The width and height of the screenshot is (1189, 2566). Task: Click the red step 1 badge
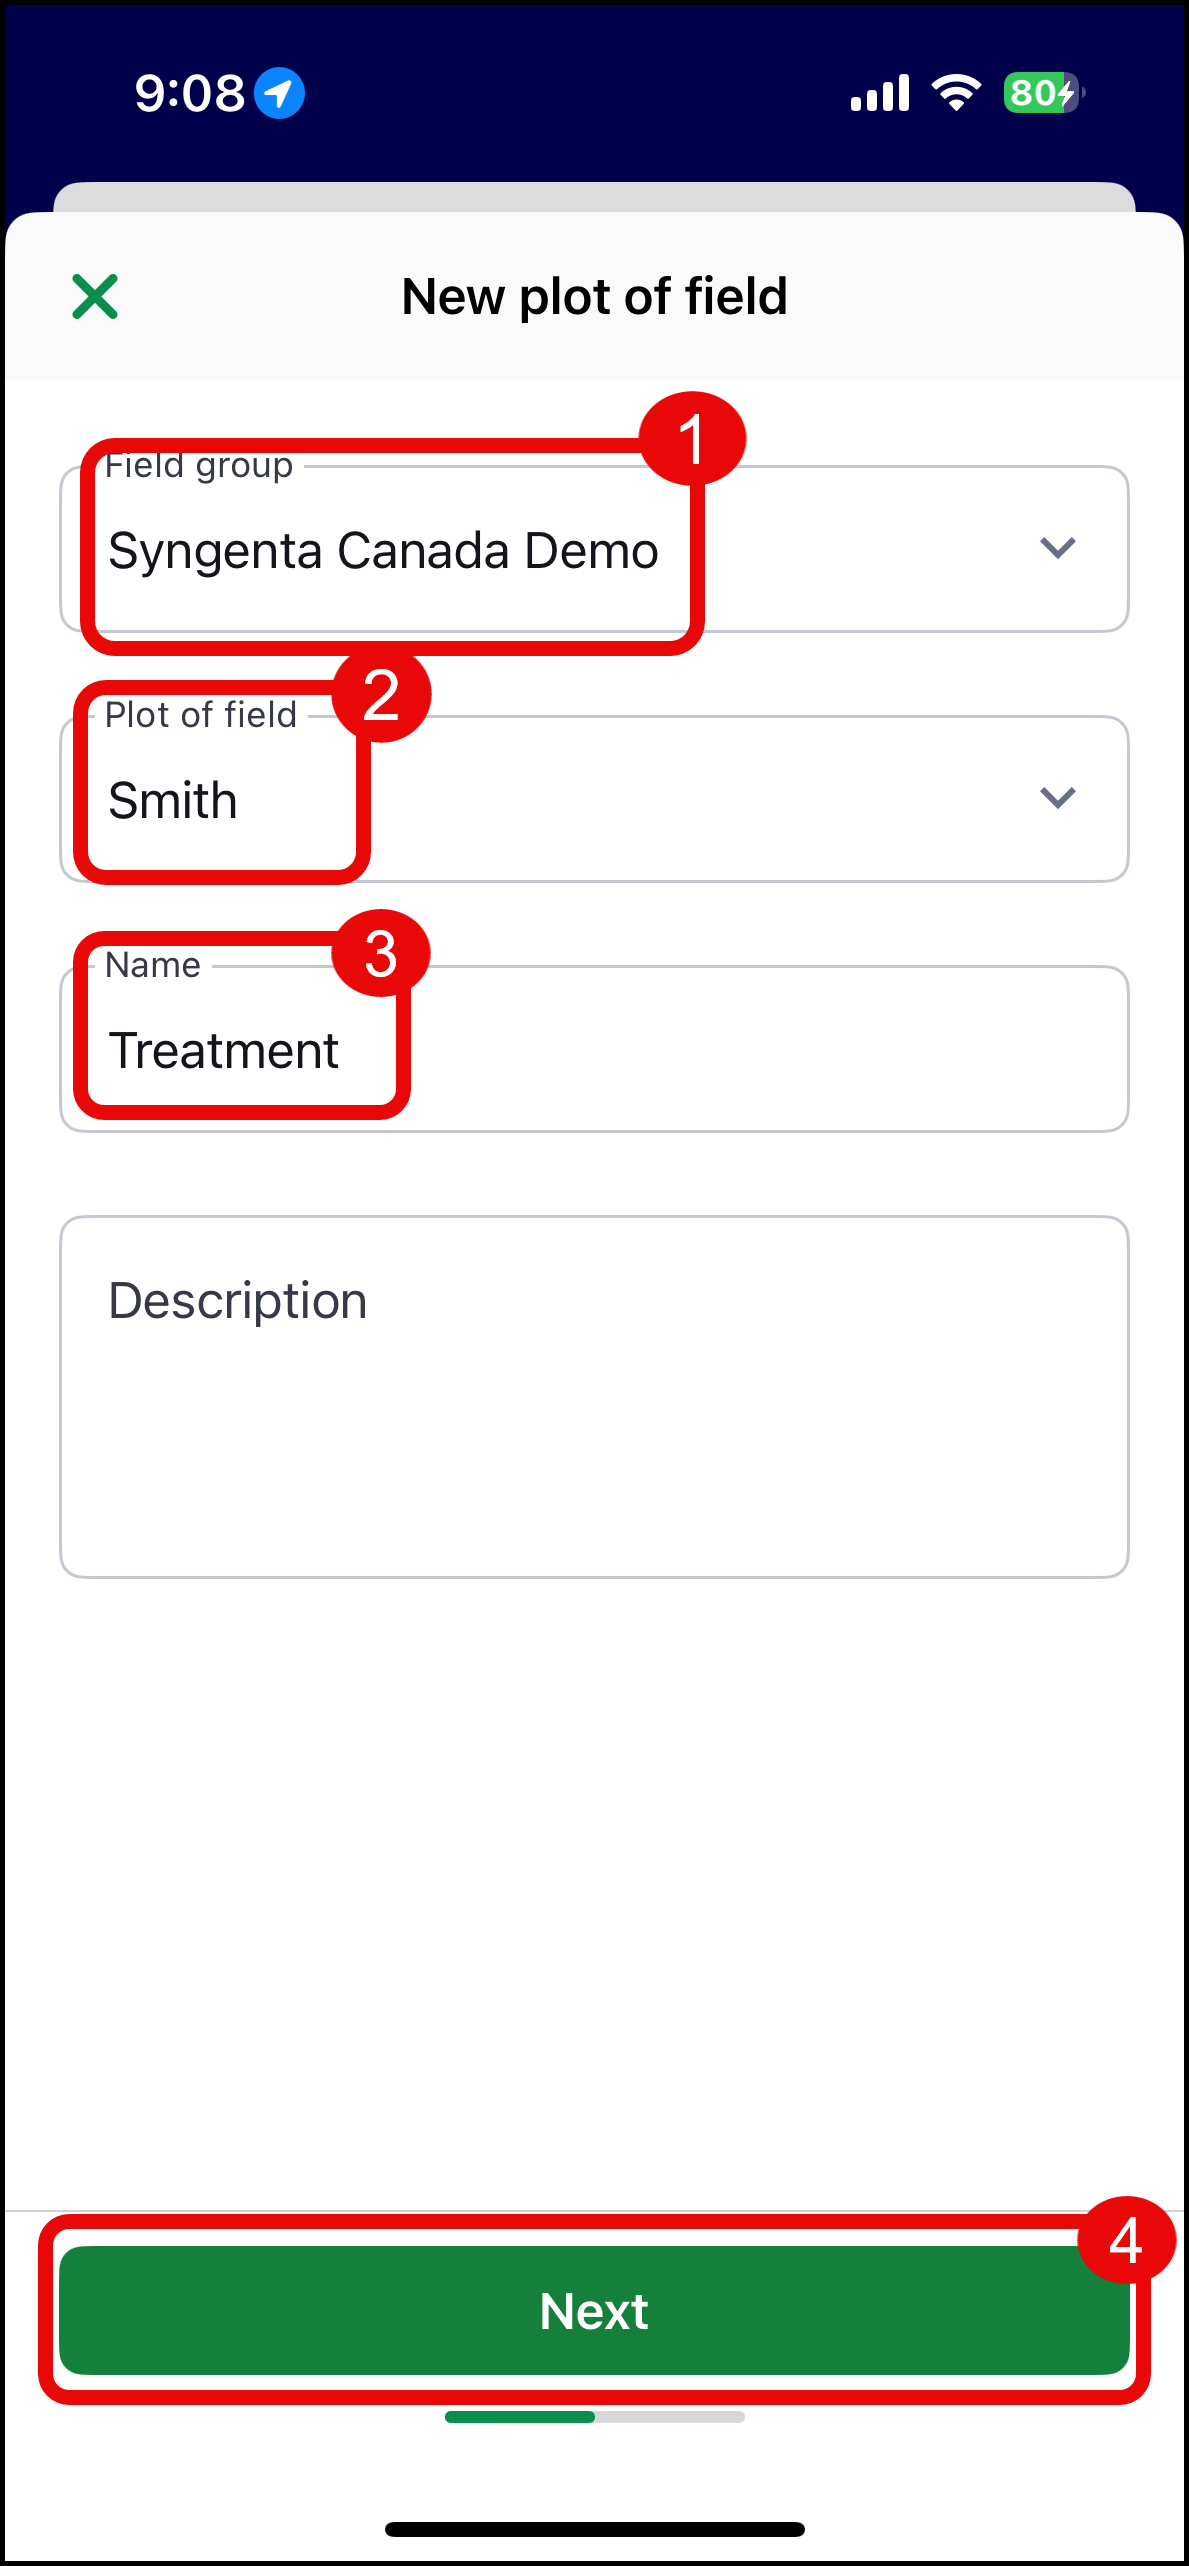(x=692, y=439)
